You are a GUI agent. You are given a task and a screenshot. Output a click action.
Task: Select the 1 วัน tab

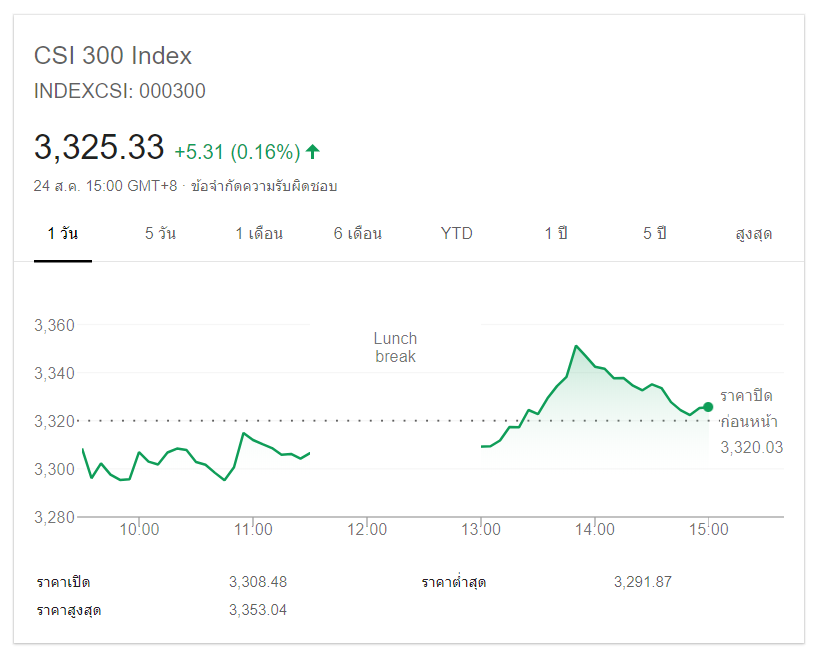click(x=63, y=234)
